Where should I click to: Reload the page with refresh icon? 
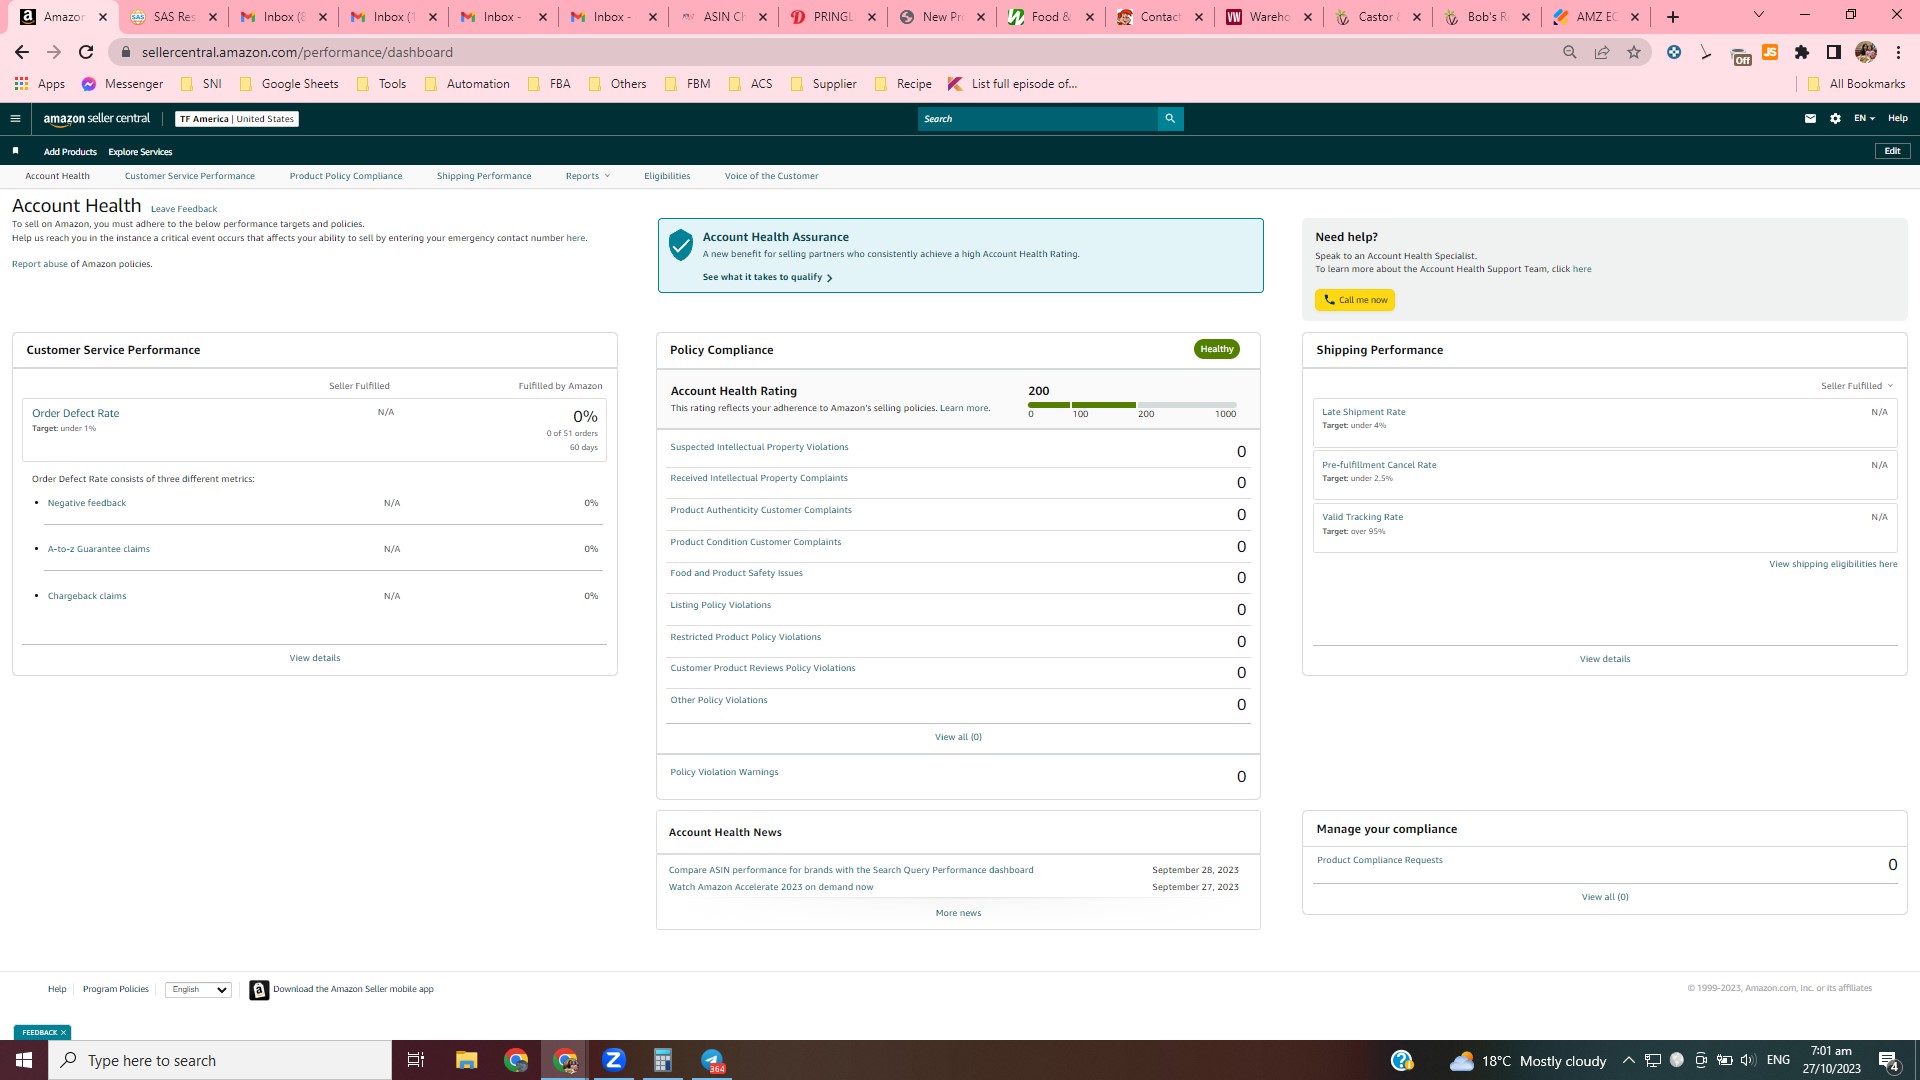[x=86, y=52]
